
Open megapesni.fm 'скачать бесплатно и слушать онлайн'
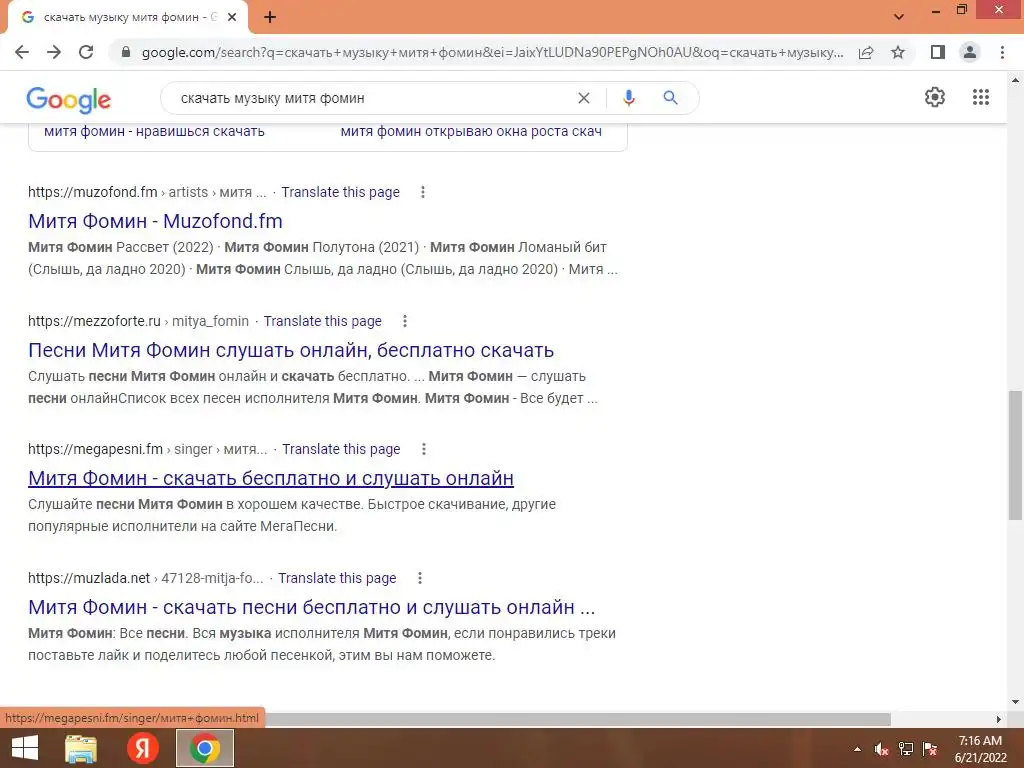[271, 478]
